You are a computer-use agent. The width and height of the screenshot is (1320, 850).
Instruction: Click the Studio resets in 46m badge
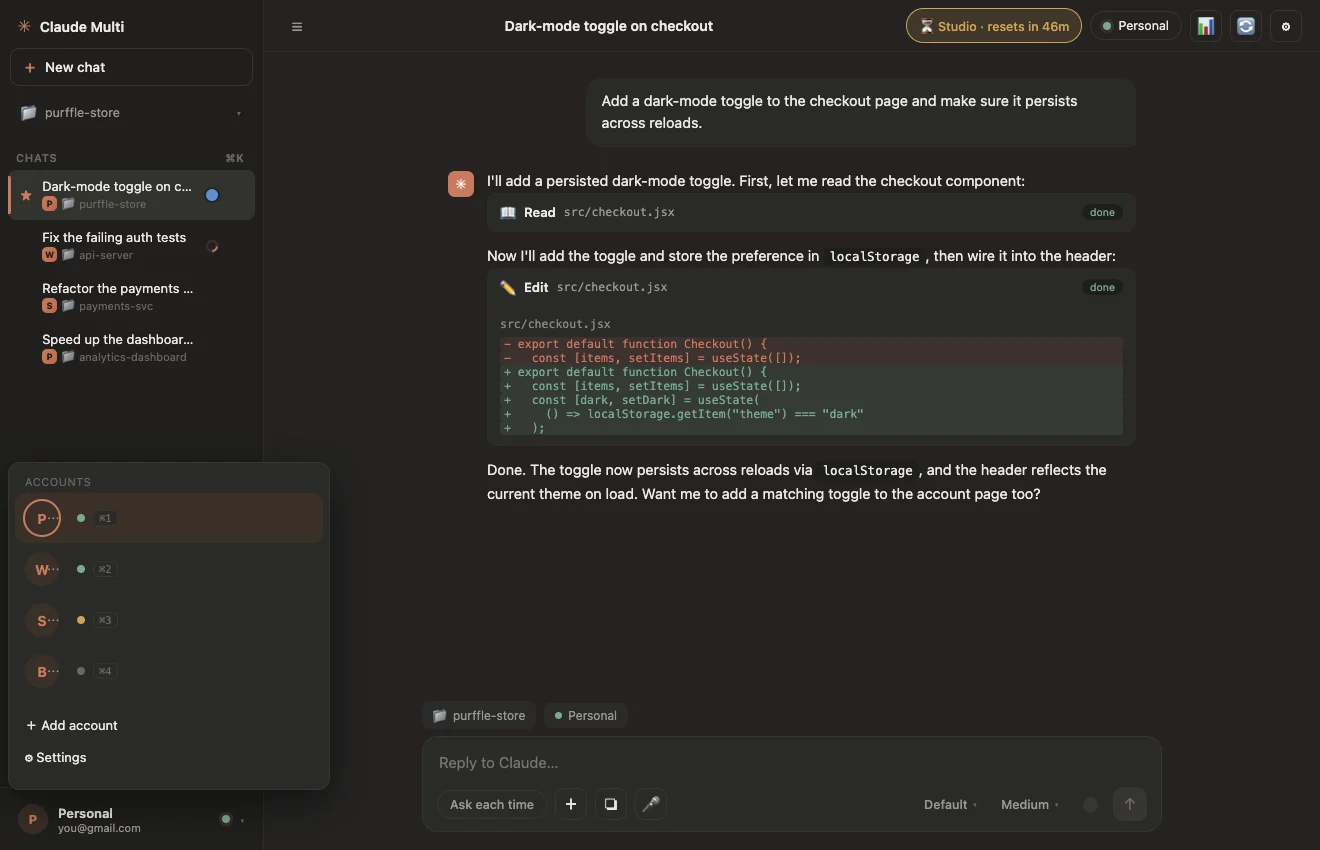pyautogui.click(x=994, y=26)
